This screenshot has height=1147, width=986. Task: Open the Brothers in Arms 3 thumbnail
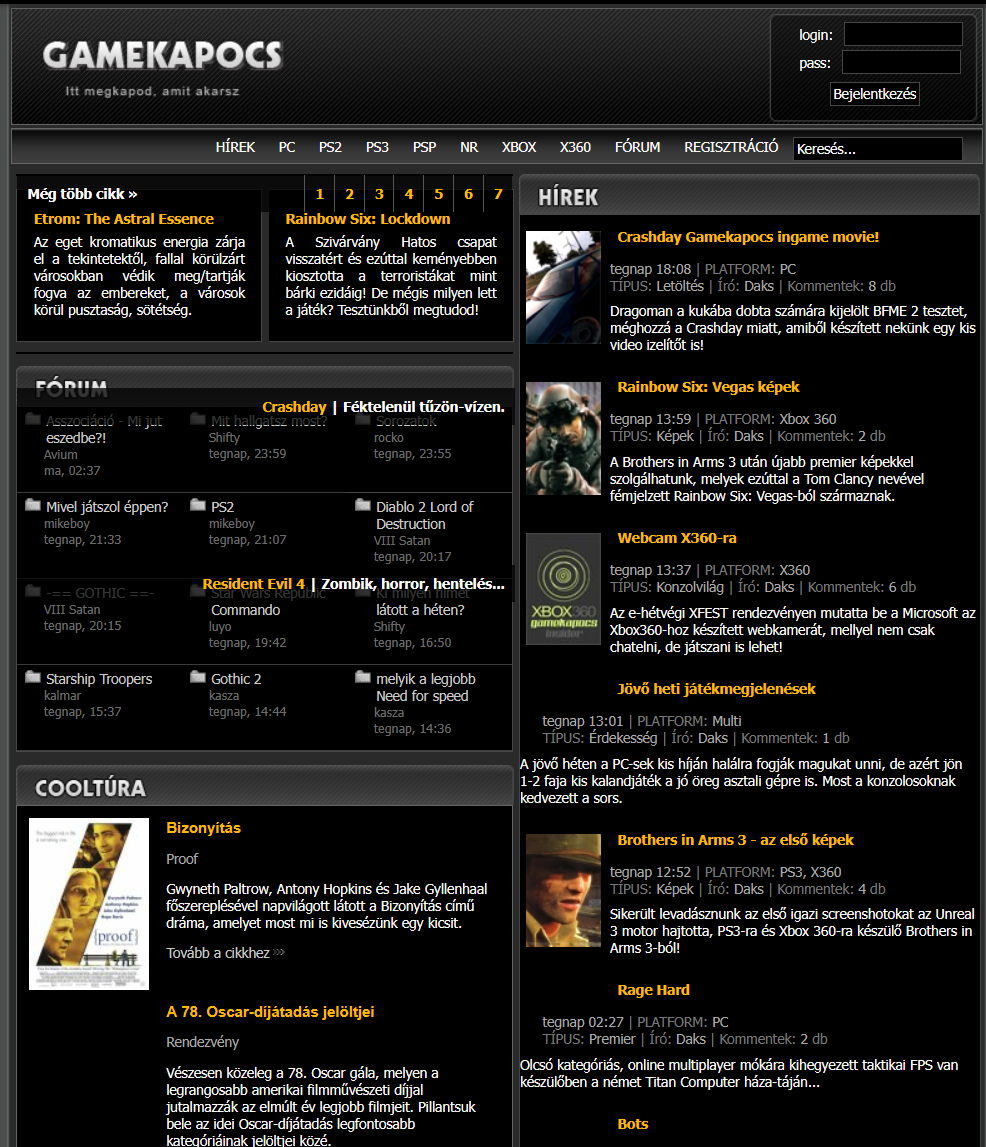pyautogui.click(x=563, y=890)
